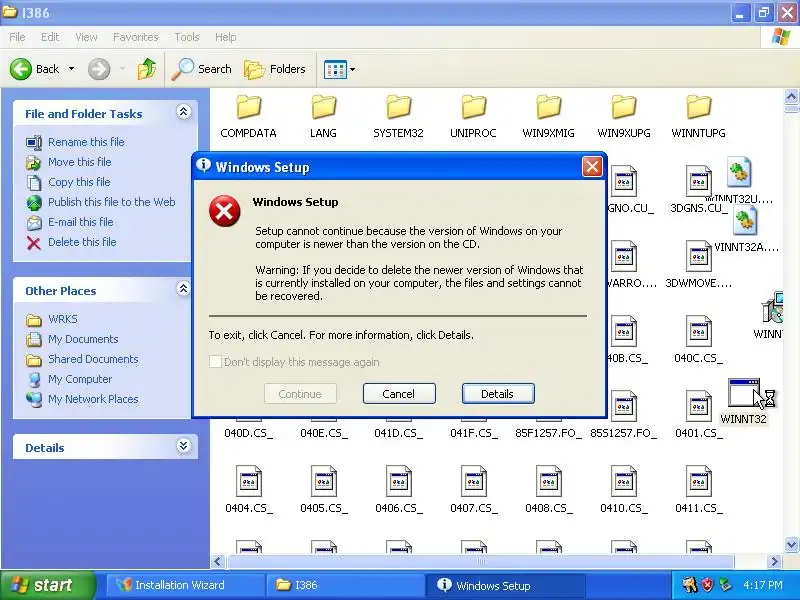800x600 pixels.
Task: Open the Views dropdown arrow
Action: [353, 69]
